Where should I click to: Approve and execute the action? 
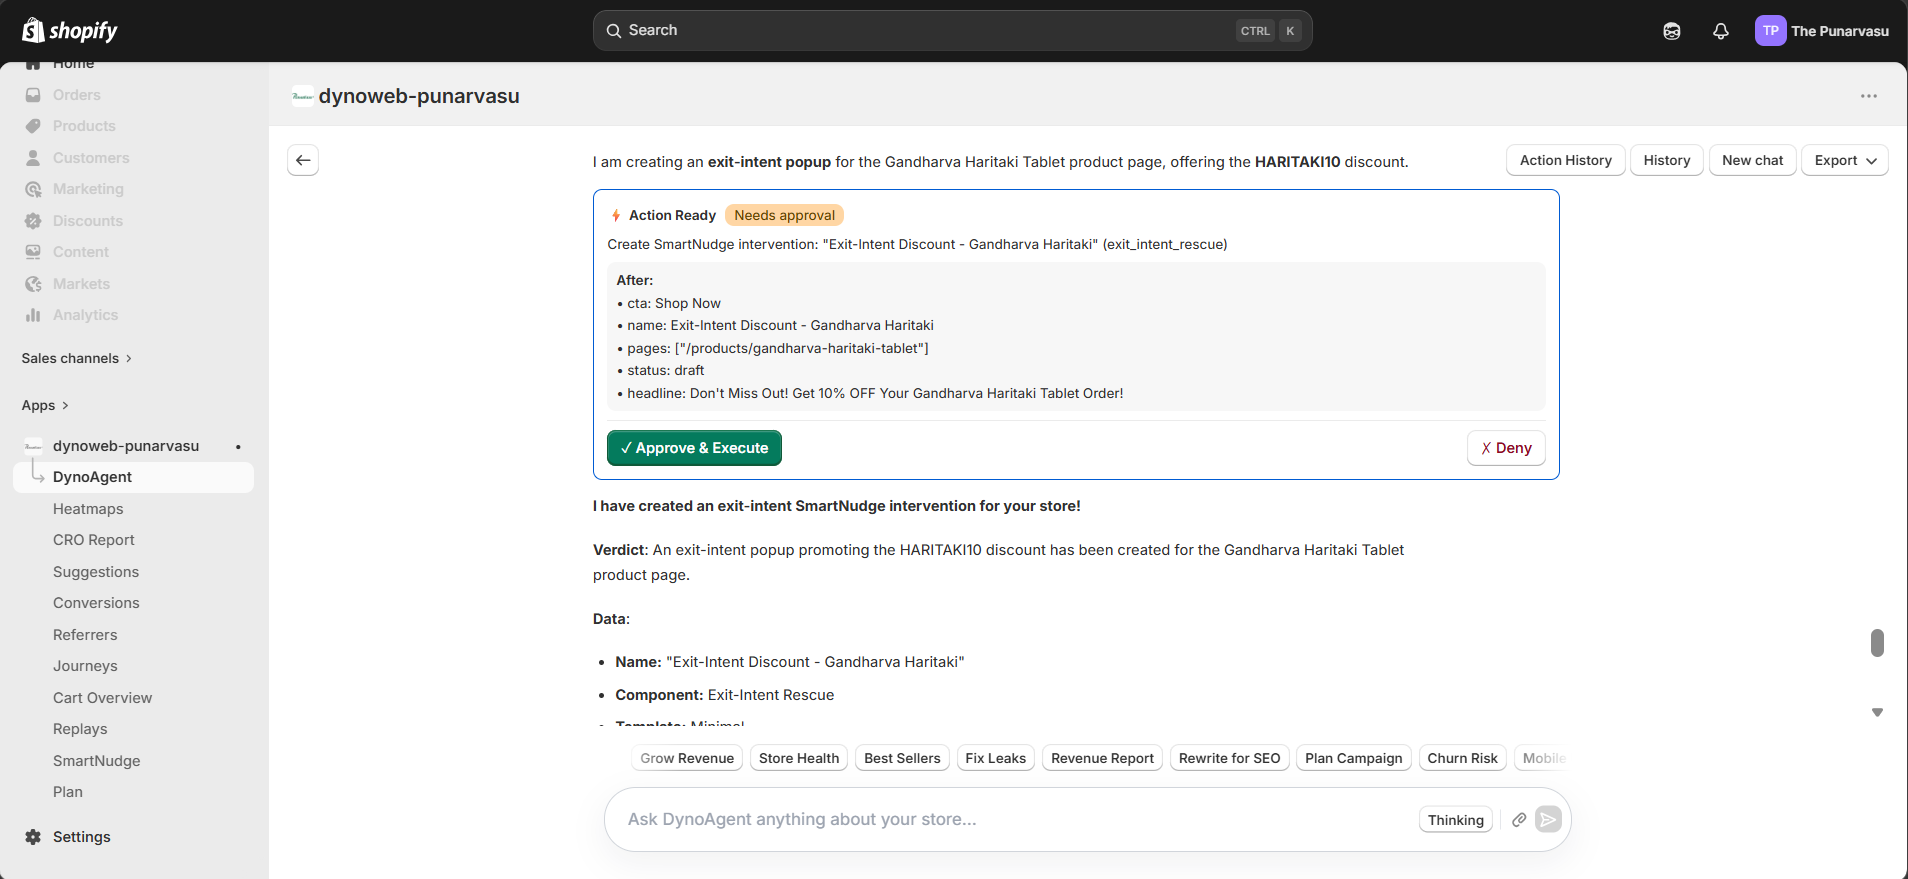694,448
